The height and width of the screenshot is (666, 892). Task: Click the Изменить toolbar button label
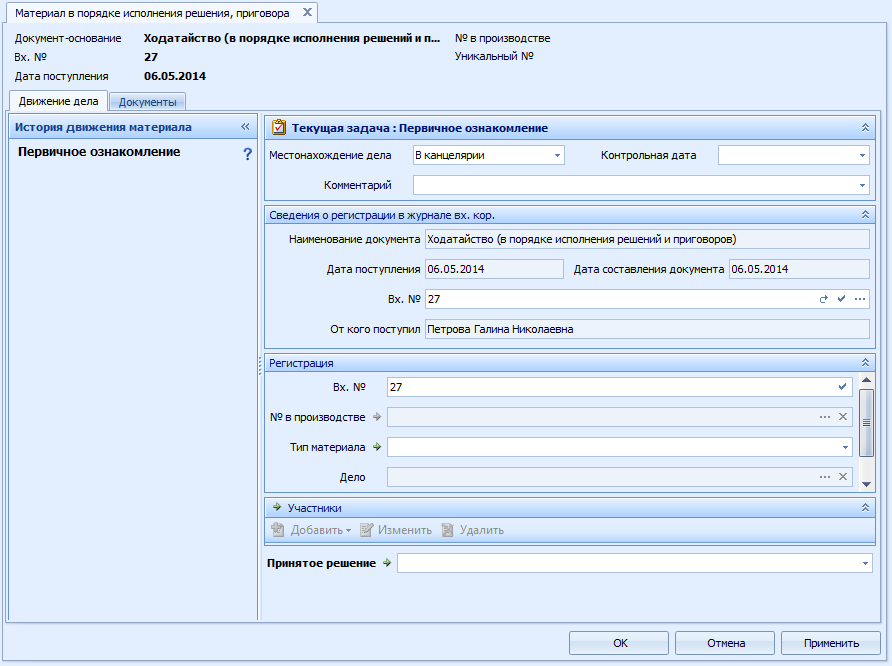[405, 530]
